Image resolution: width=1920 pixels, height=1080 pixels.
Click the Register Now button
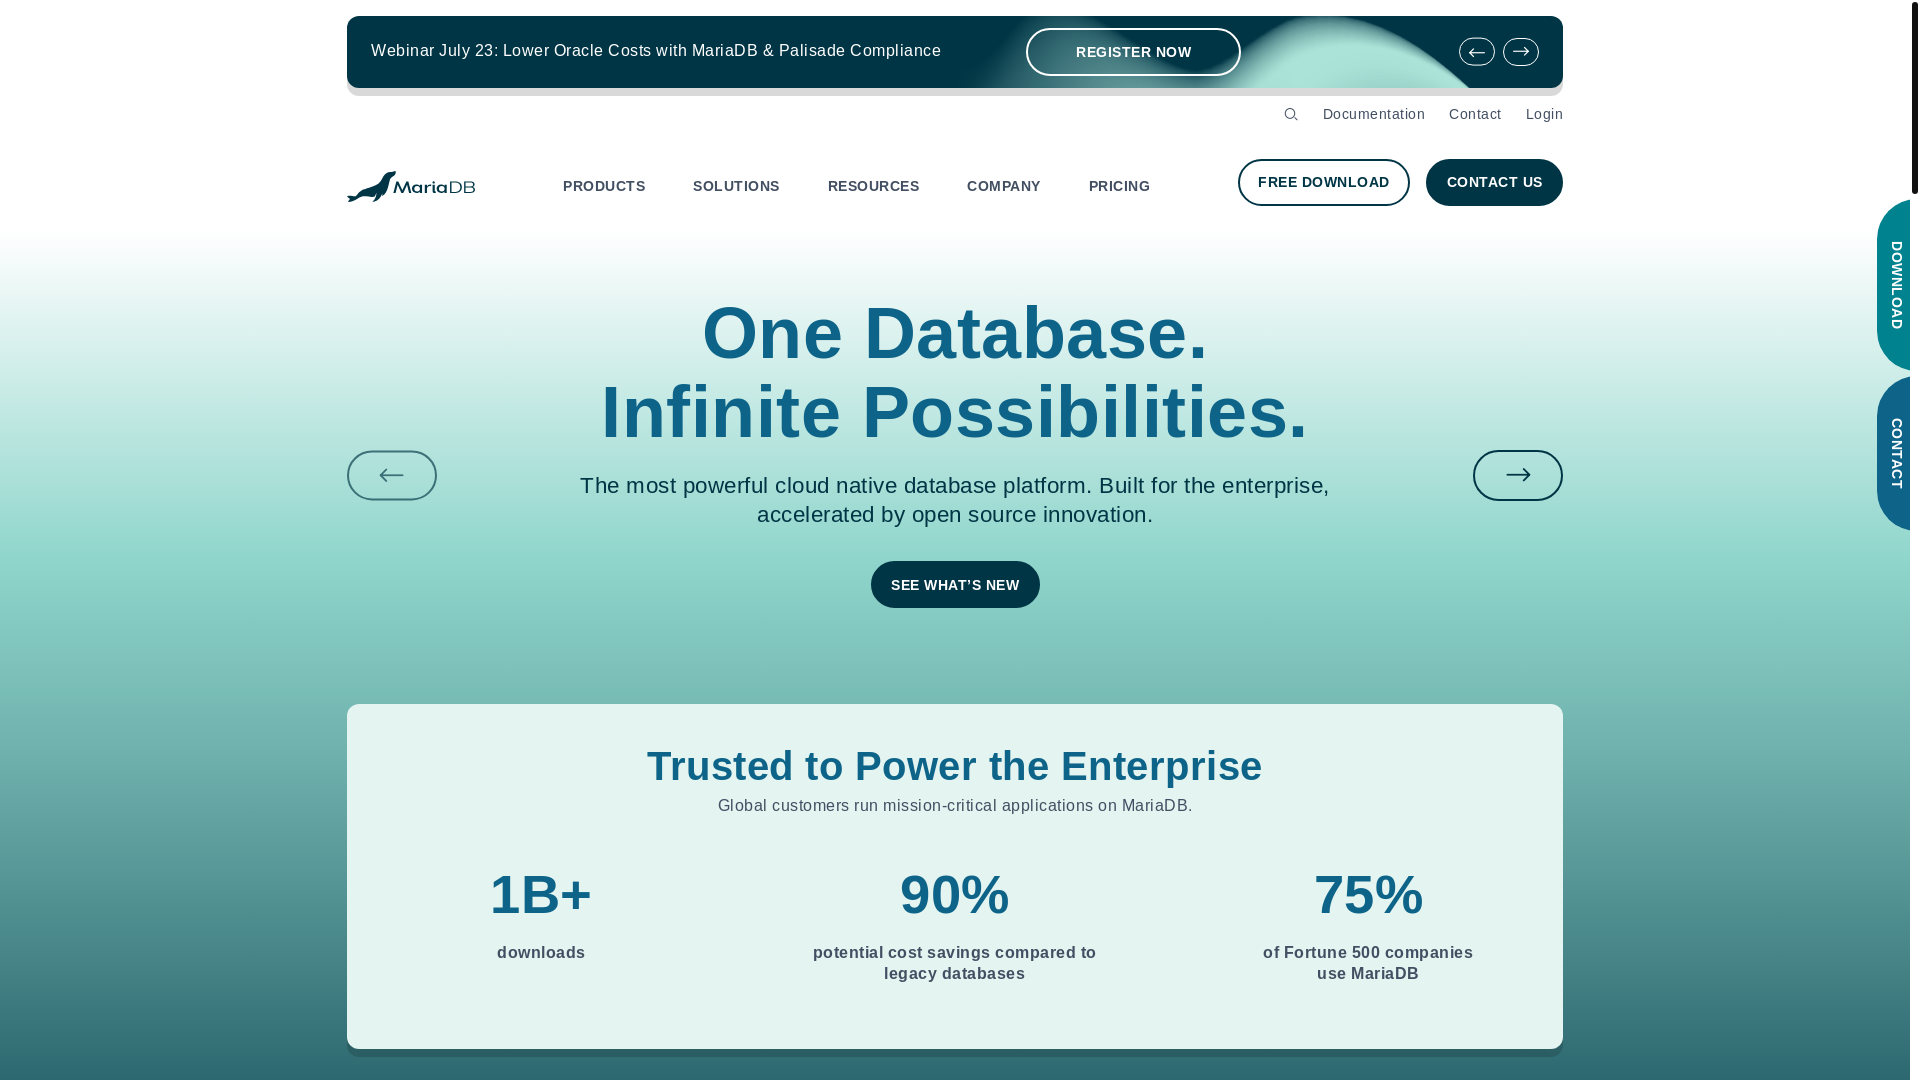tap(1133, 52)
